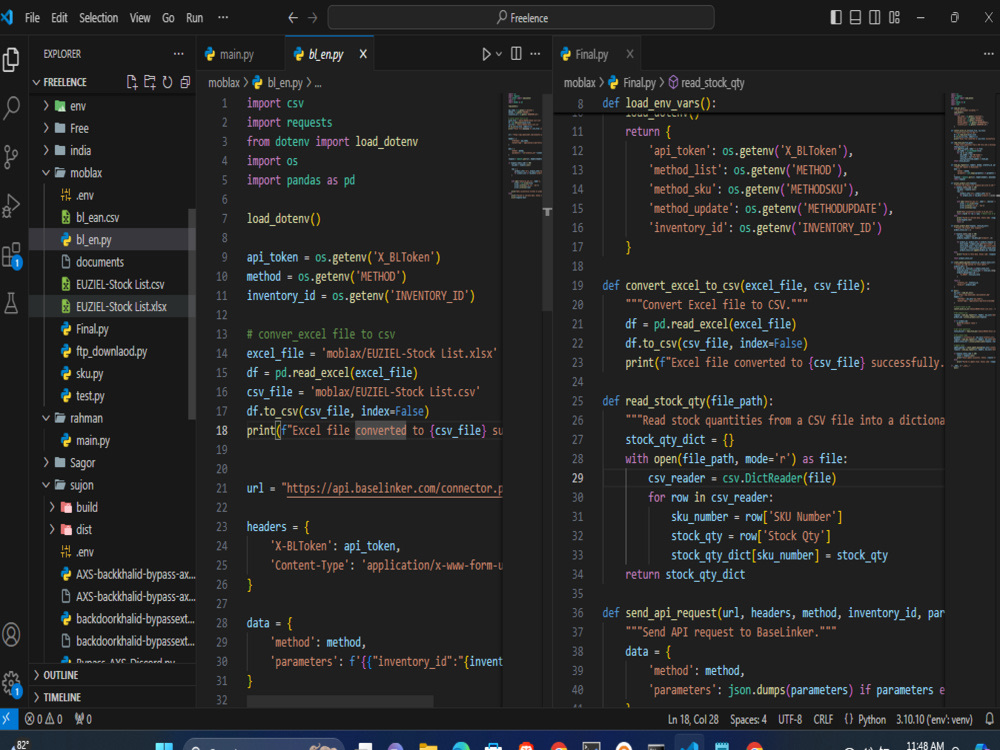Viewport: 1000px width, 750px height.
Task: Open the View menu
Action: [140, 18]
